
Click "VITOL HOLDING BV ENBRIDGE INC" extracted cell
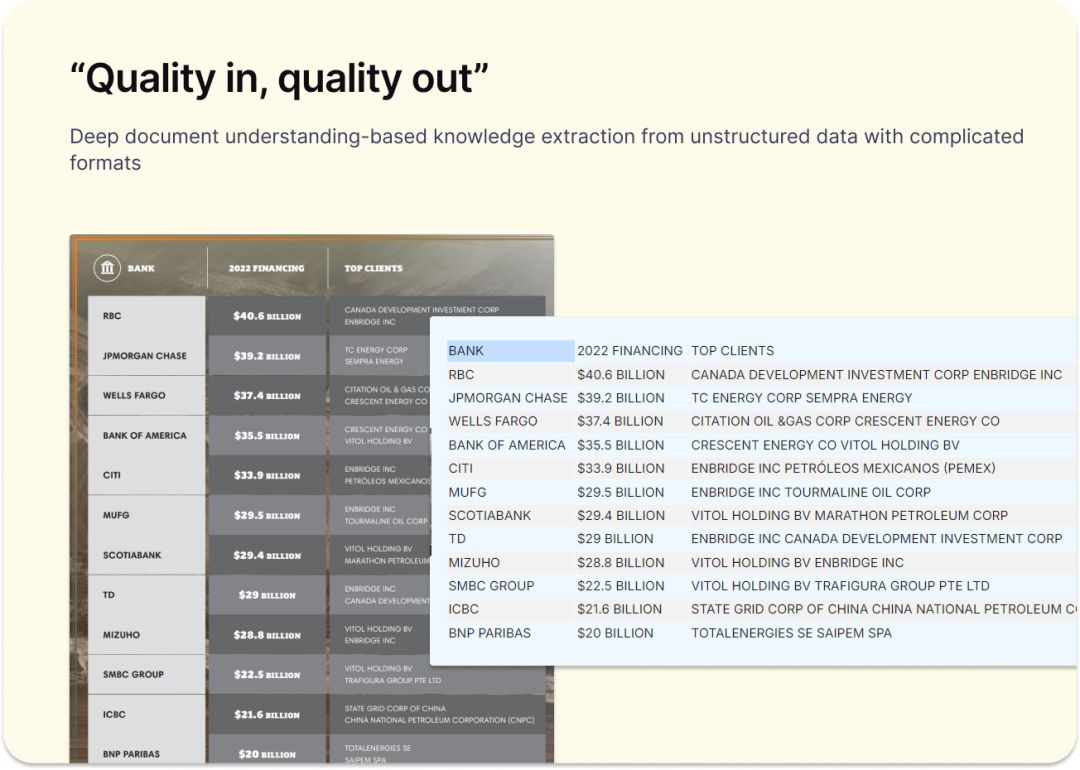[797, 563]
